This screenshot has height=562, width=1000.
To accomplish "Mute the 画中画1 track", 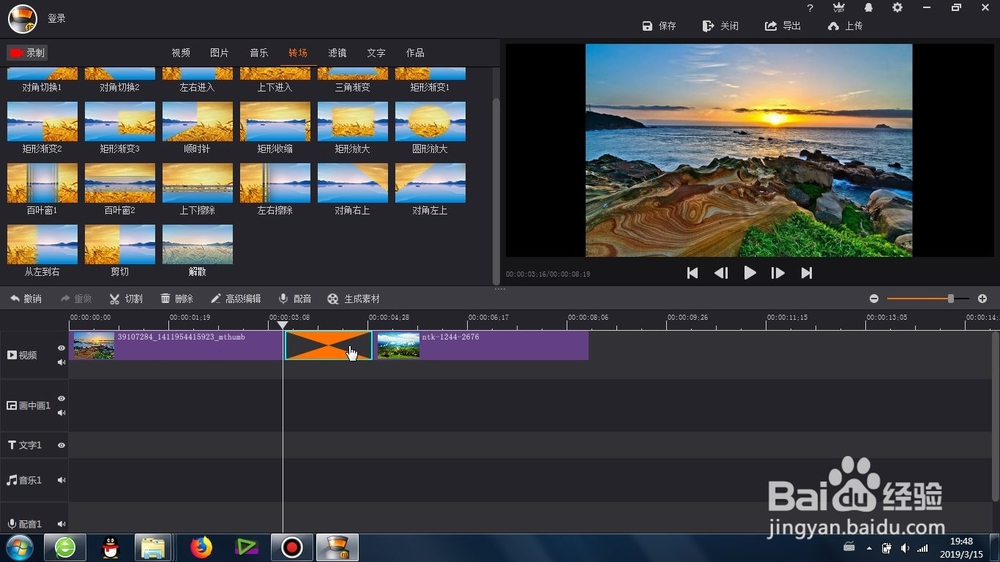I will coord(61,413).
